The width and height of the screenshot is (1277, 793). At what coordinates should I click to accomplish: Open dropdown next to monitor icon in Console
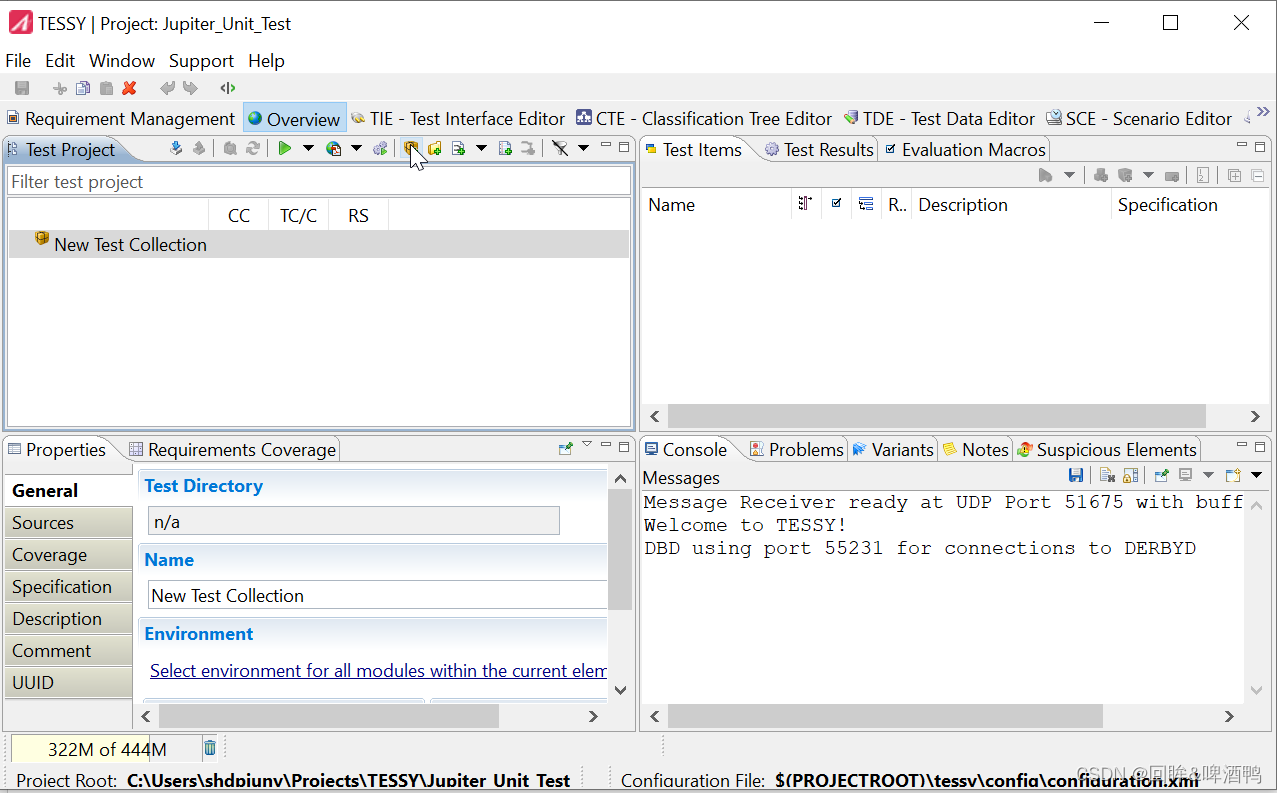(x=1208, y=475)
